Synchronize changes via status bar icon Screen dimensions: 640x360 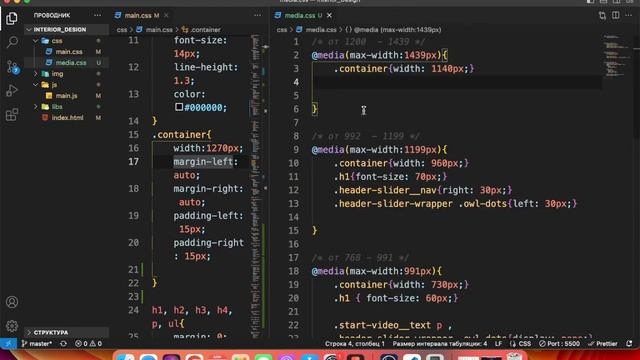pyautogui.click(x=63, y=344)
